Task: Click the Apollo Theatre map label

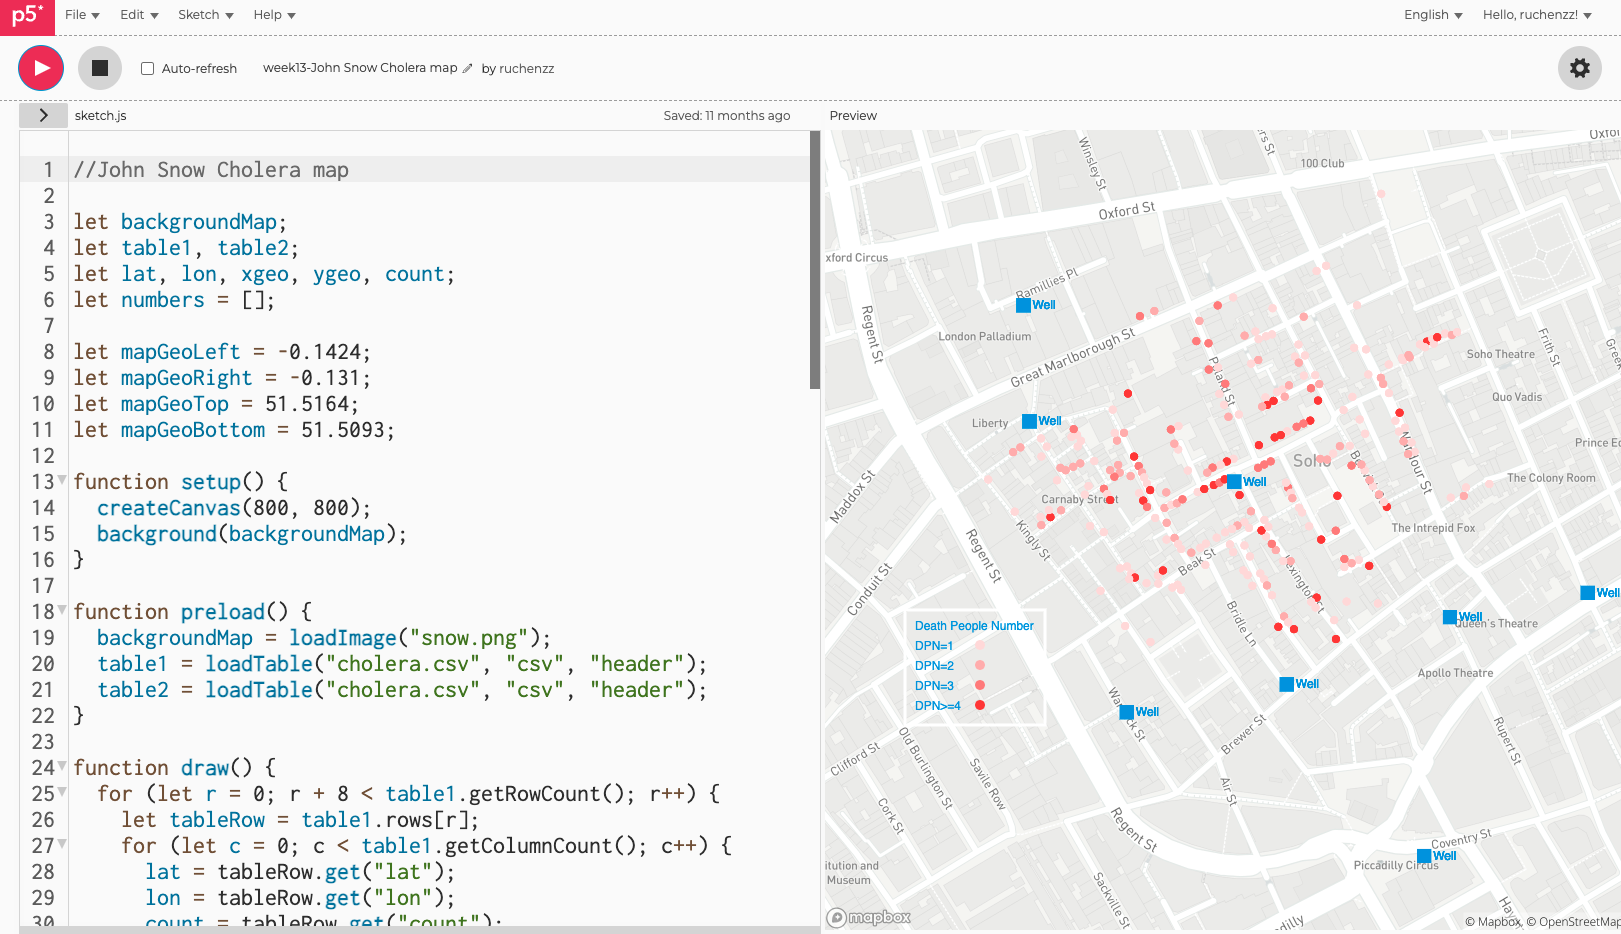Action: (1455, 673)
